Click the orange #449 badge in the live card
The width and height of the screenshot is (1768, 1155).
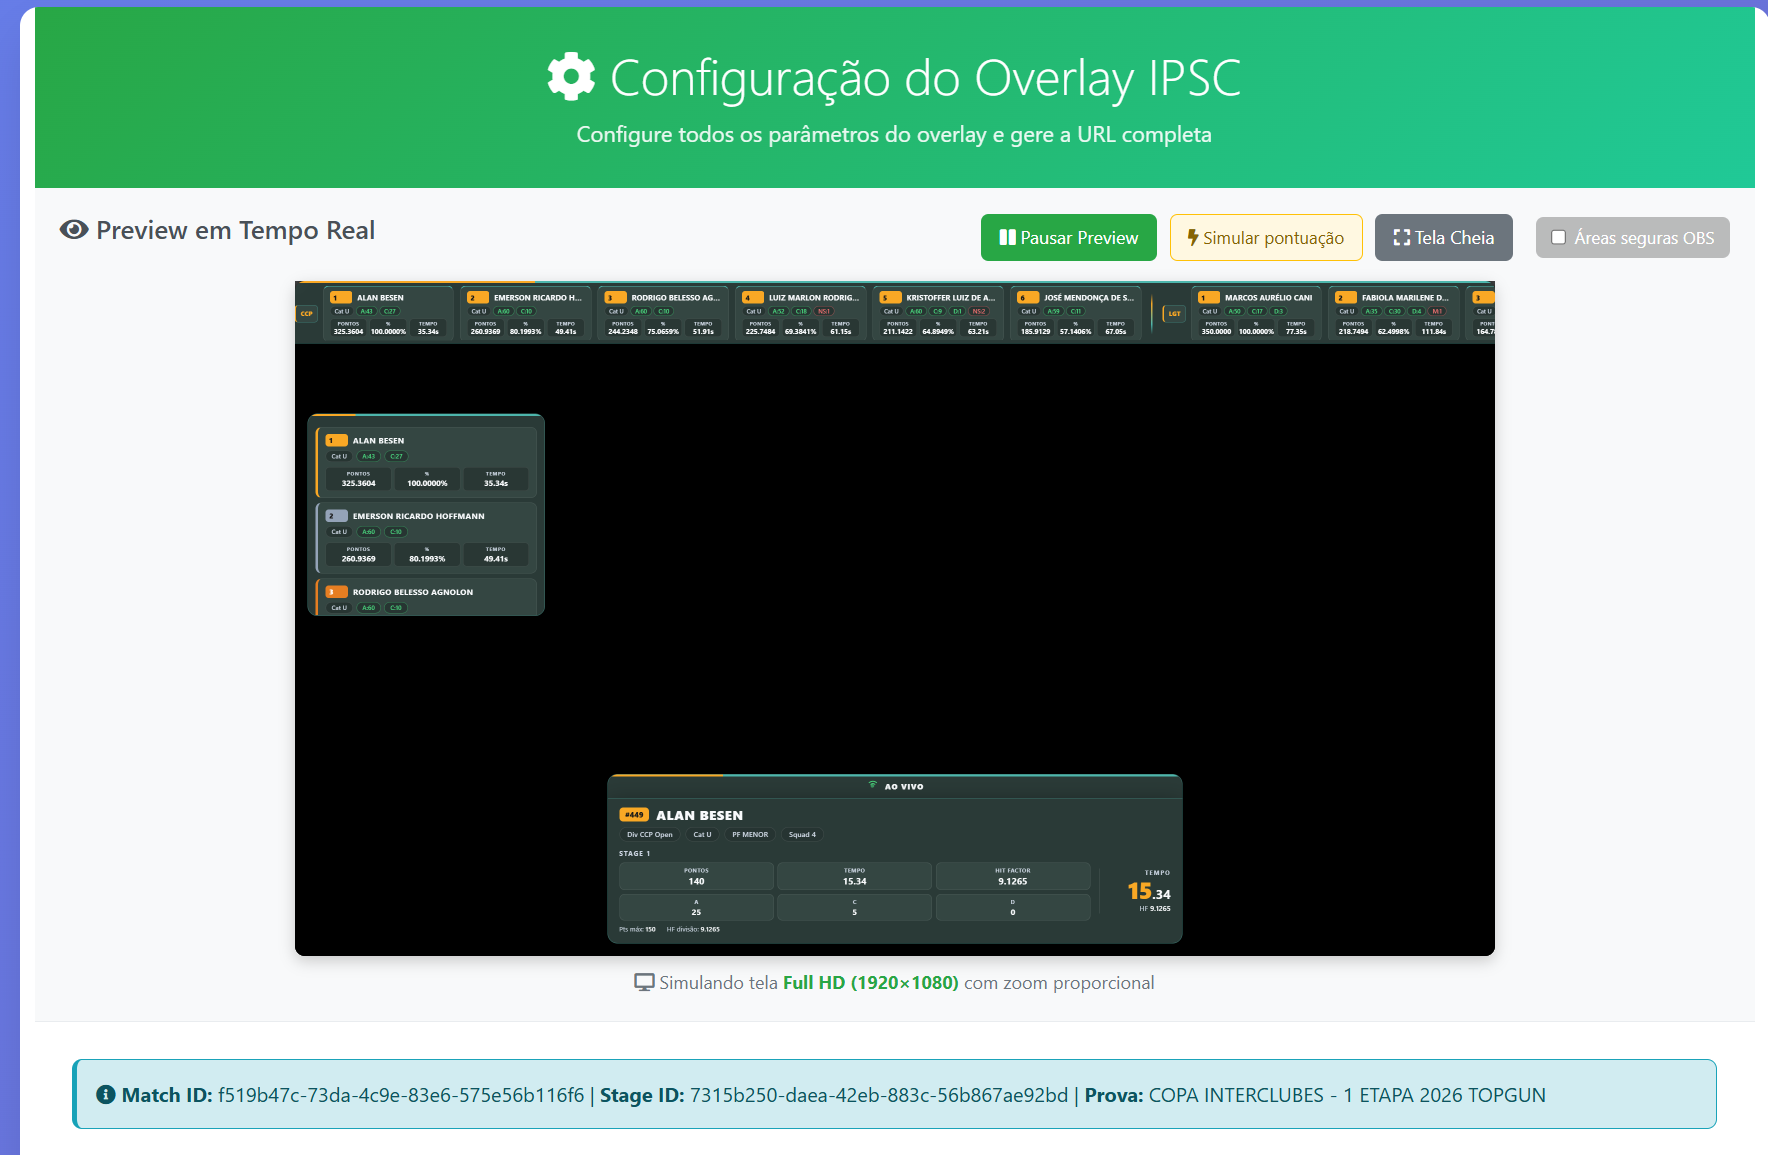pos(634,815)
